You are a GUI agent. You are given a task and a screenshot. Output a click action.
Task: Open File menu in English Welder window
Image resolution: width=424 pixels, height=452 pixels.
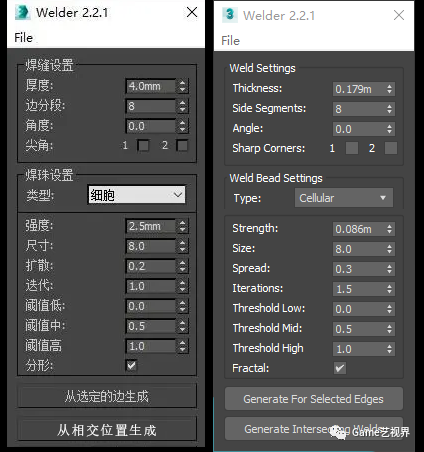(230, 41)
